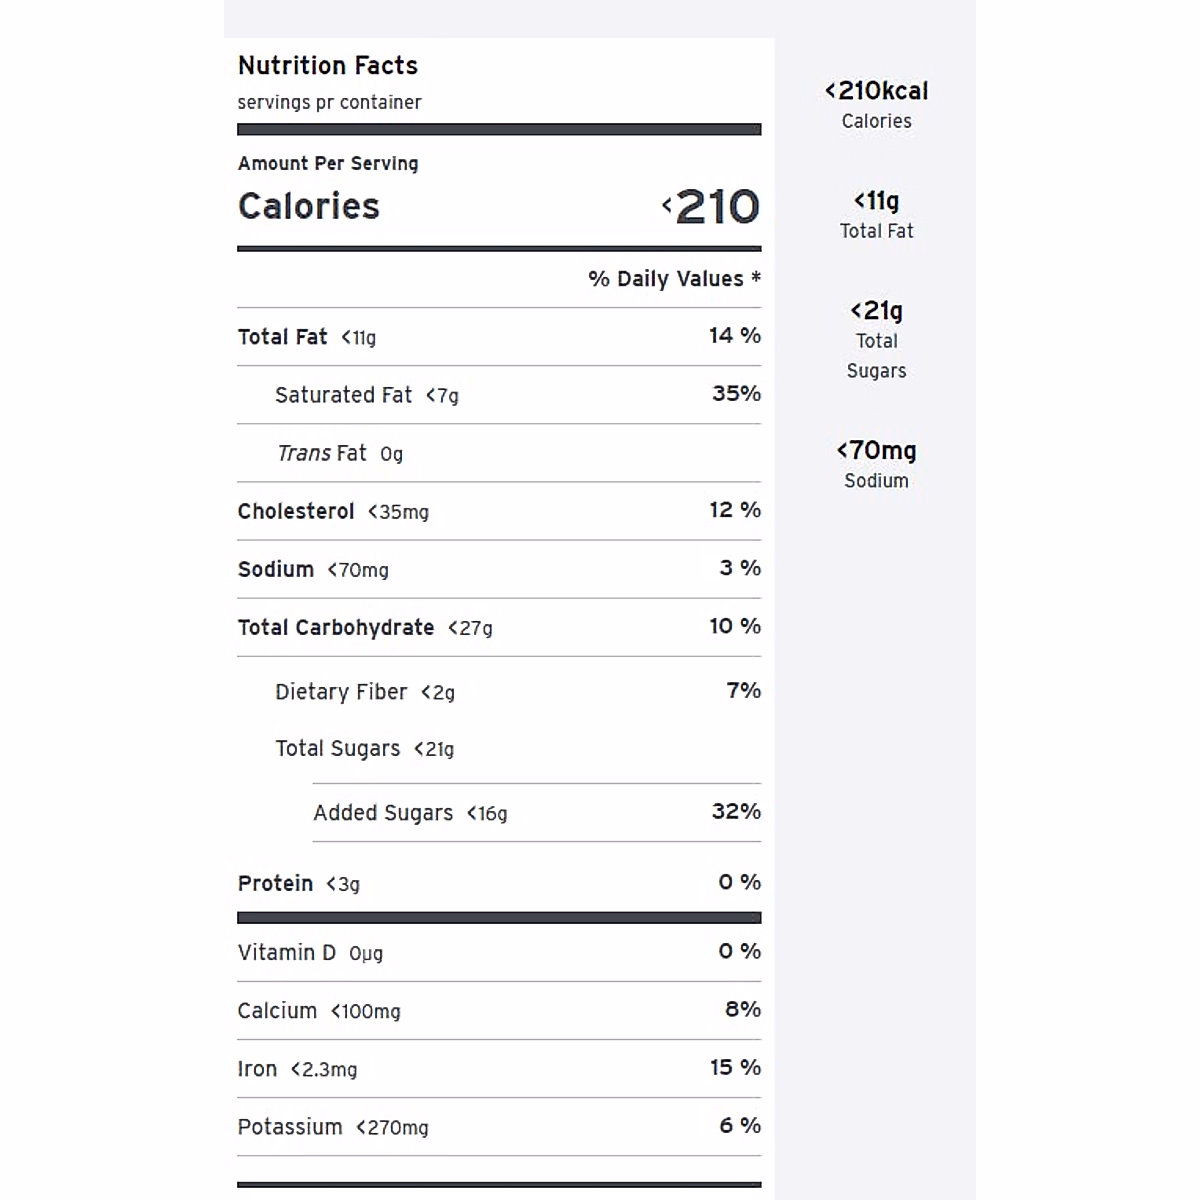This screenshot has width=1200, height=1200.
Task: Select the Dietary Fiber row label
Action: pos(341,692)
